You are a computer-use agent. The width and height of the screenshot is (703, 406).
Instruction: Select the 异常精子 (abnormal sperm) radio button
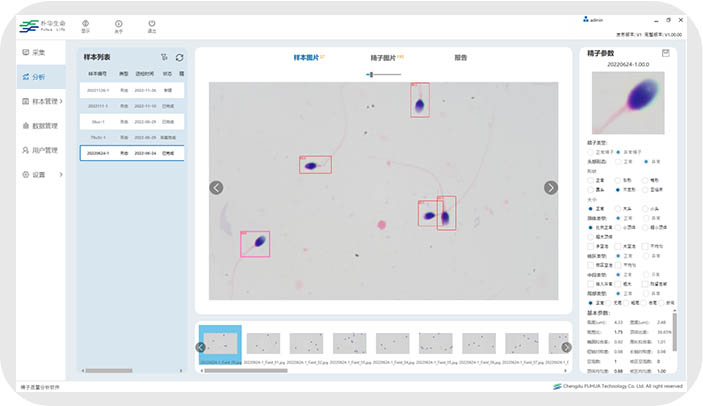[x=618, y=151]
